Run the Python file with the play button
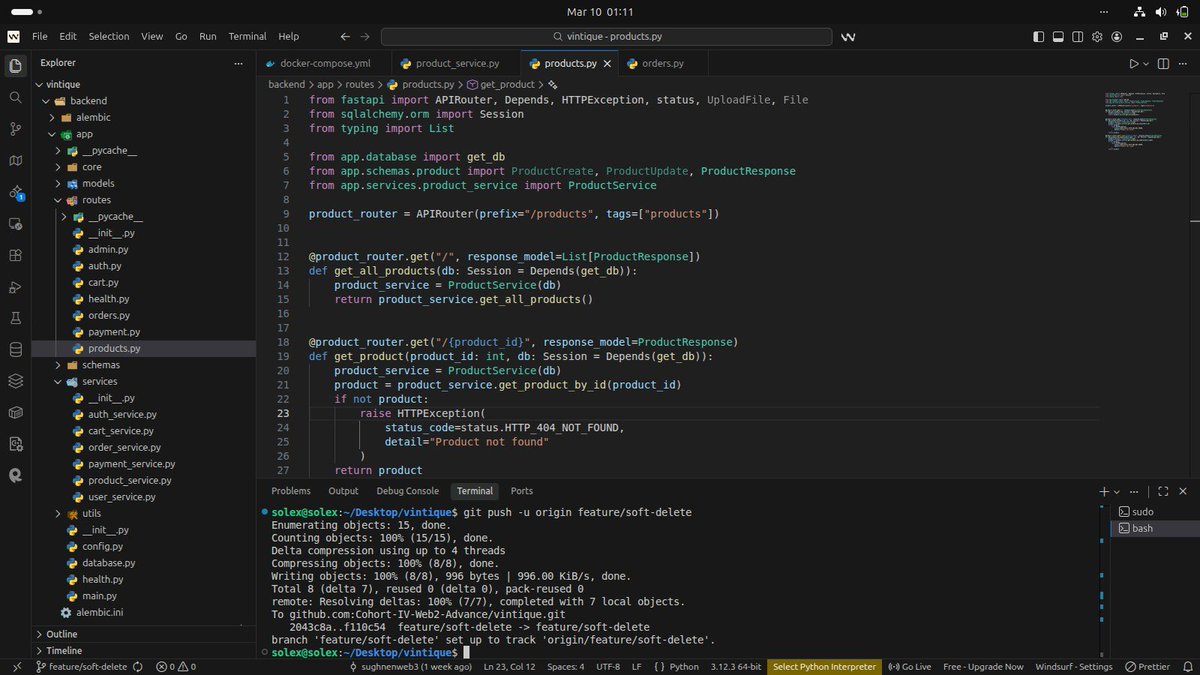Screen dimensions: 1200x675 pos(1134,63)
